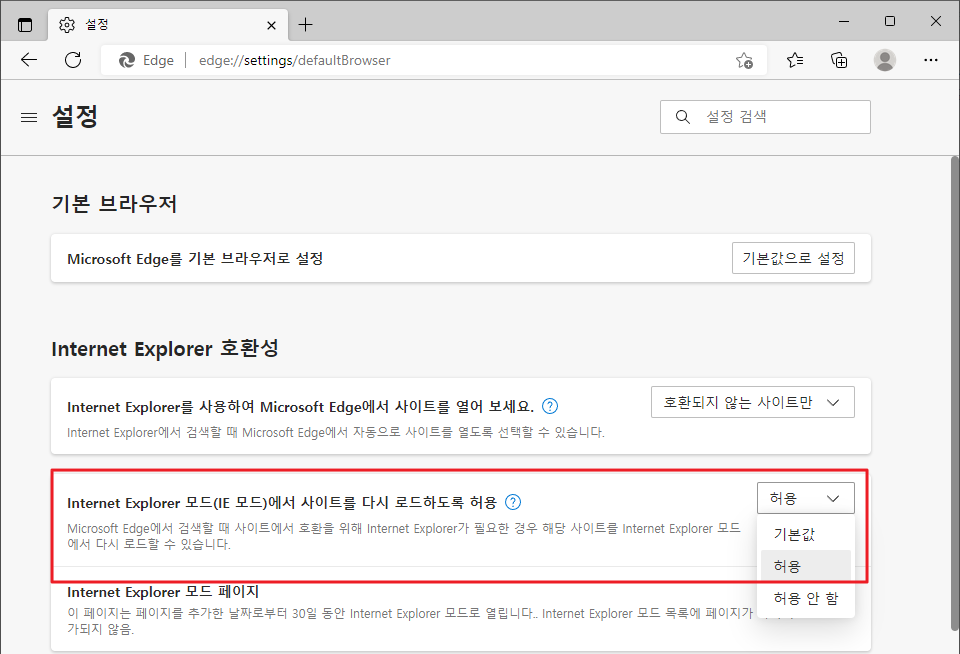The width and height of the screenshot is (960, 654).
Task: Minimize the Edge window
Action: coord(844,21)
